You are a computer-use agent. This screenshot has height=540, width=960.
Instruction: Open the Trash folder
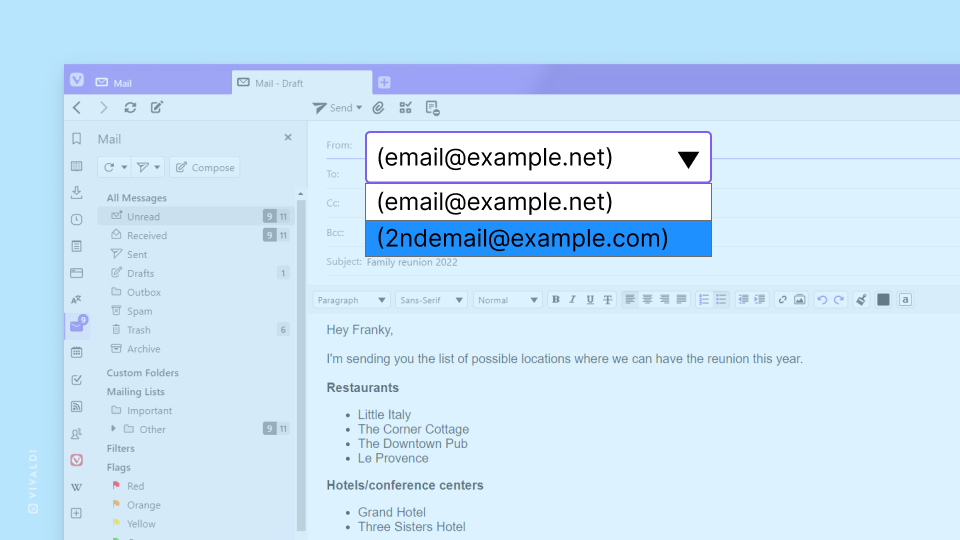(196, 329)
